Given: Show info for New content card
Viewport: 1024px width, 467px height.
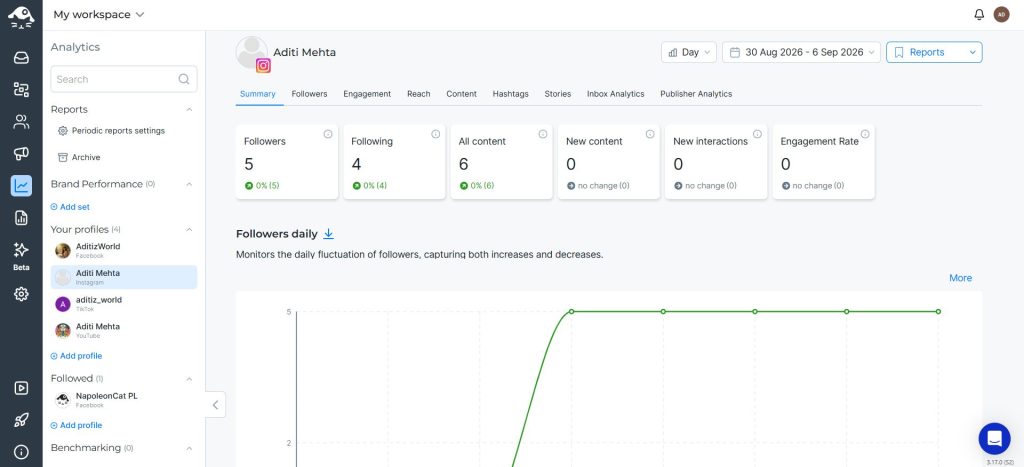Looking at the screenshot, I should point(650,134).
